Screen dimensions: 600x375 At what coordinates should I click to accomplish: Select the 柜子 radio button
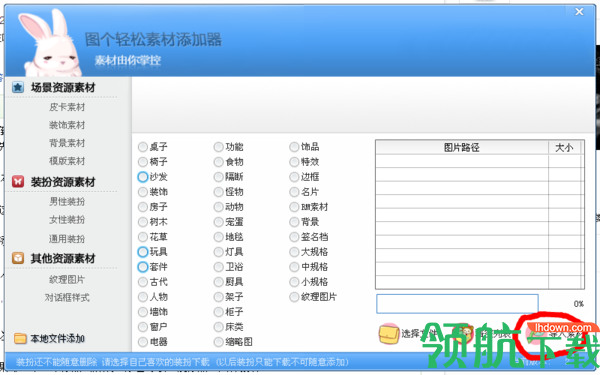(218, 312)
